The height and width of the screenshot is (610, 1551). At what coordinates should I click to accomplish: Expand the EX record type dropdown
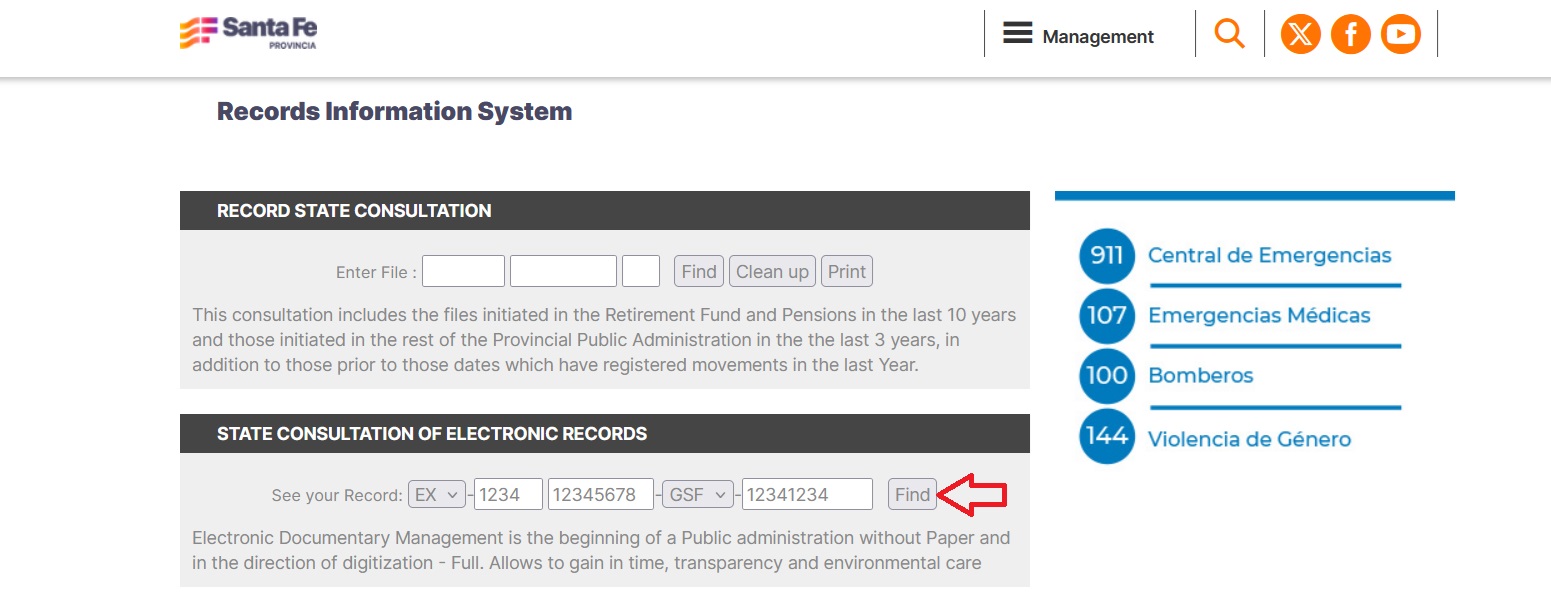coord(437,494)
